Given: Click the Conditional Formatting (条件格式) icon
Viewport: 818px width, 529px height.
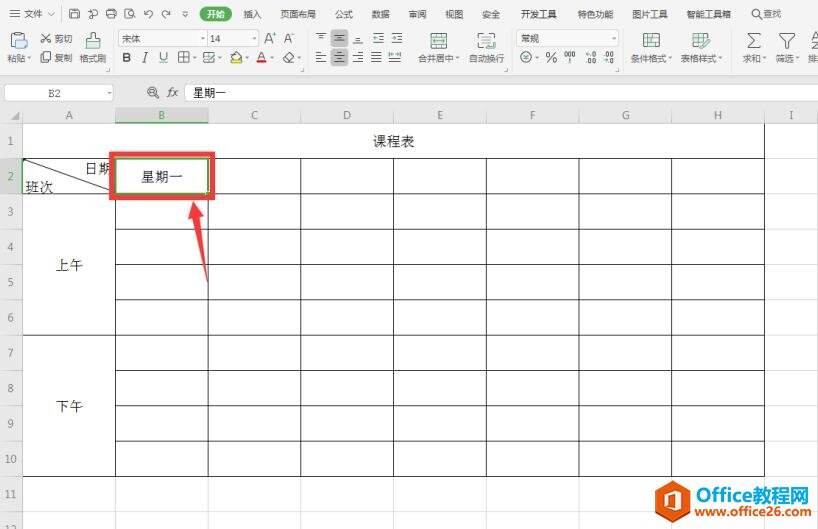Looking at the screenshot, I should click(651, 41).
